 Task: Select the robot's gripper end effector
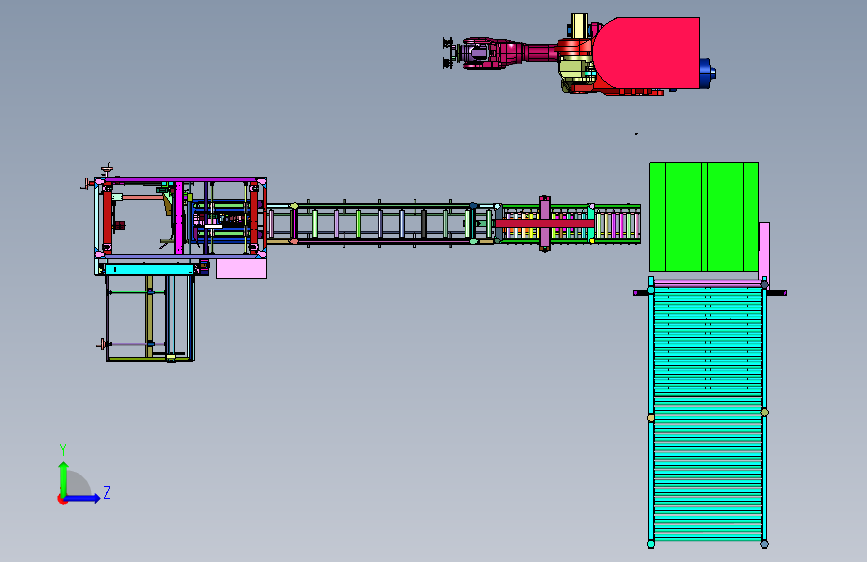(448, 53)
